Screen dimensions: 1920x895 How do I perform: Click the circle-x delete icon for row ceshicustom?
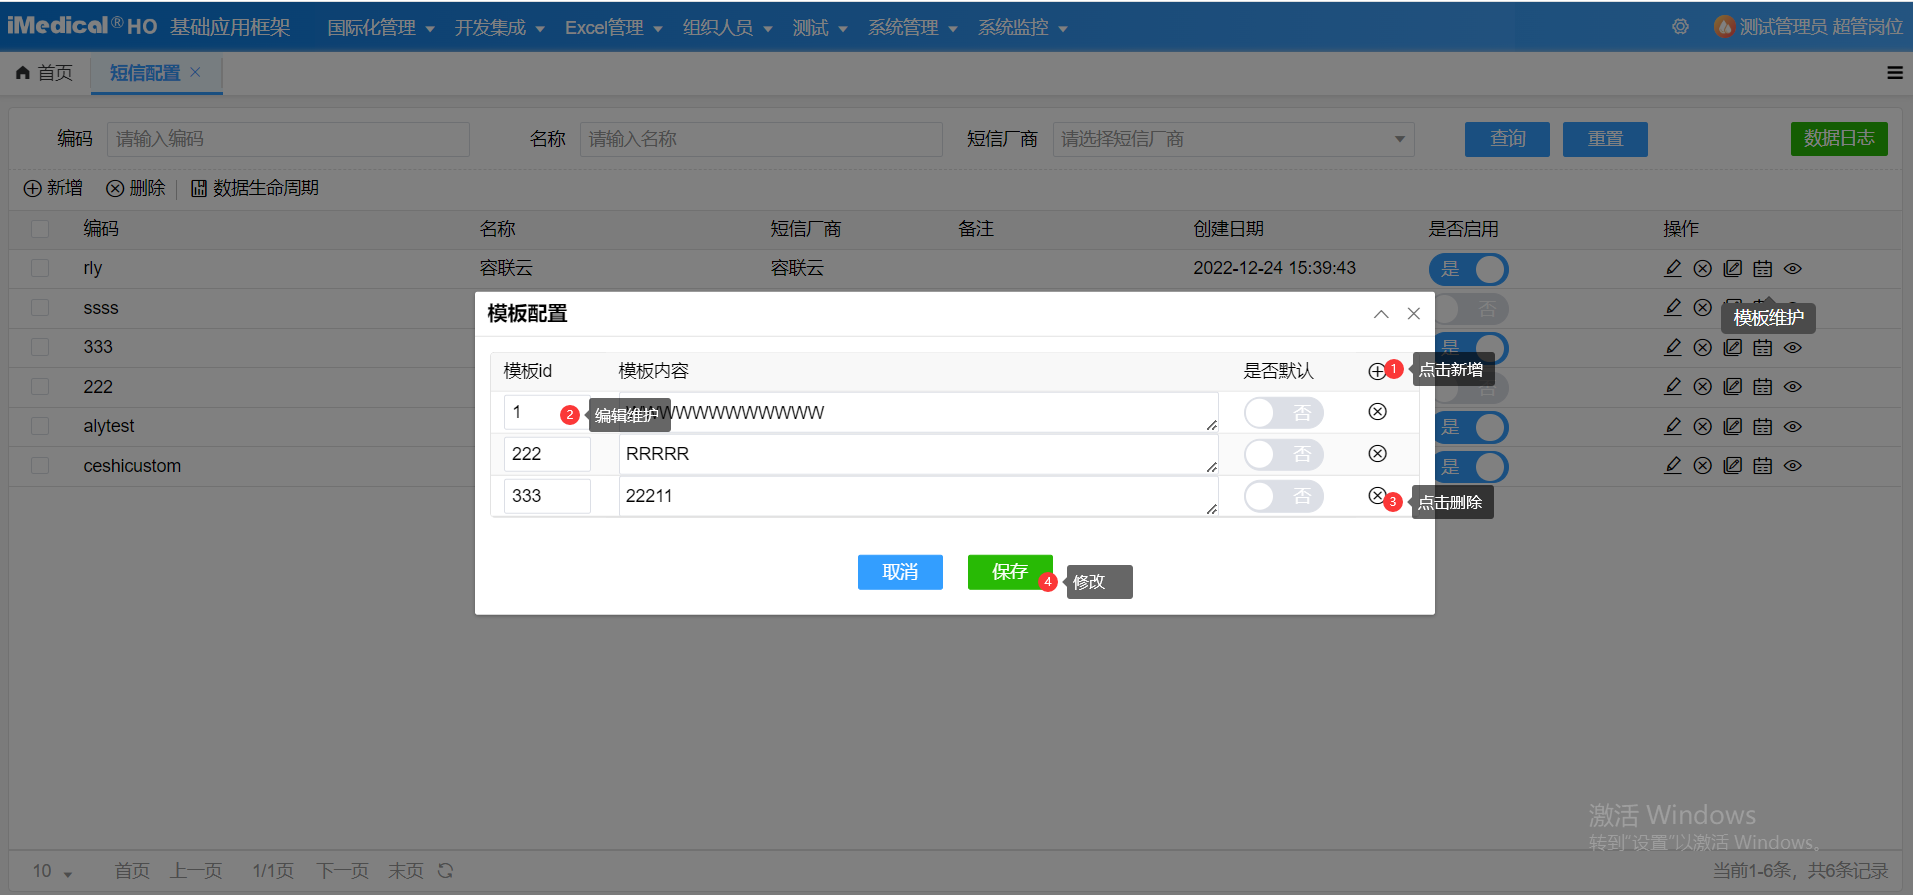1703,466
